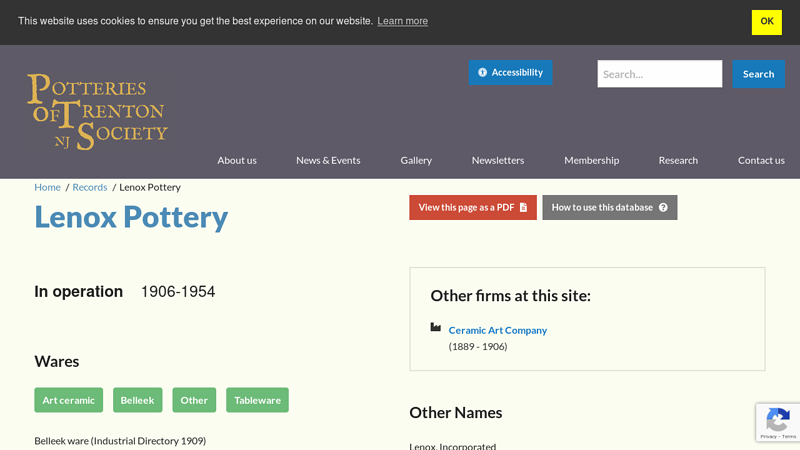This screenshot has height=450, width=800.
Task: Open the Ceramic Art Company link
Action: 497,330
